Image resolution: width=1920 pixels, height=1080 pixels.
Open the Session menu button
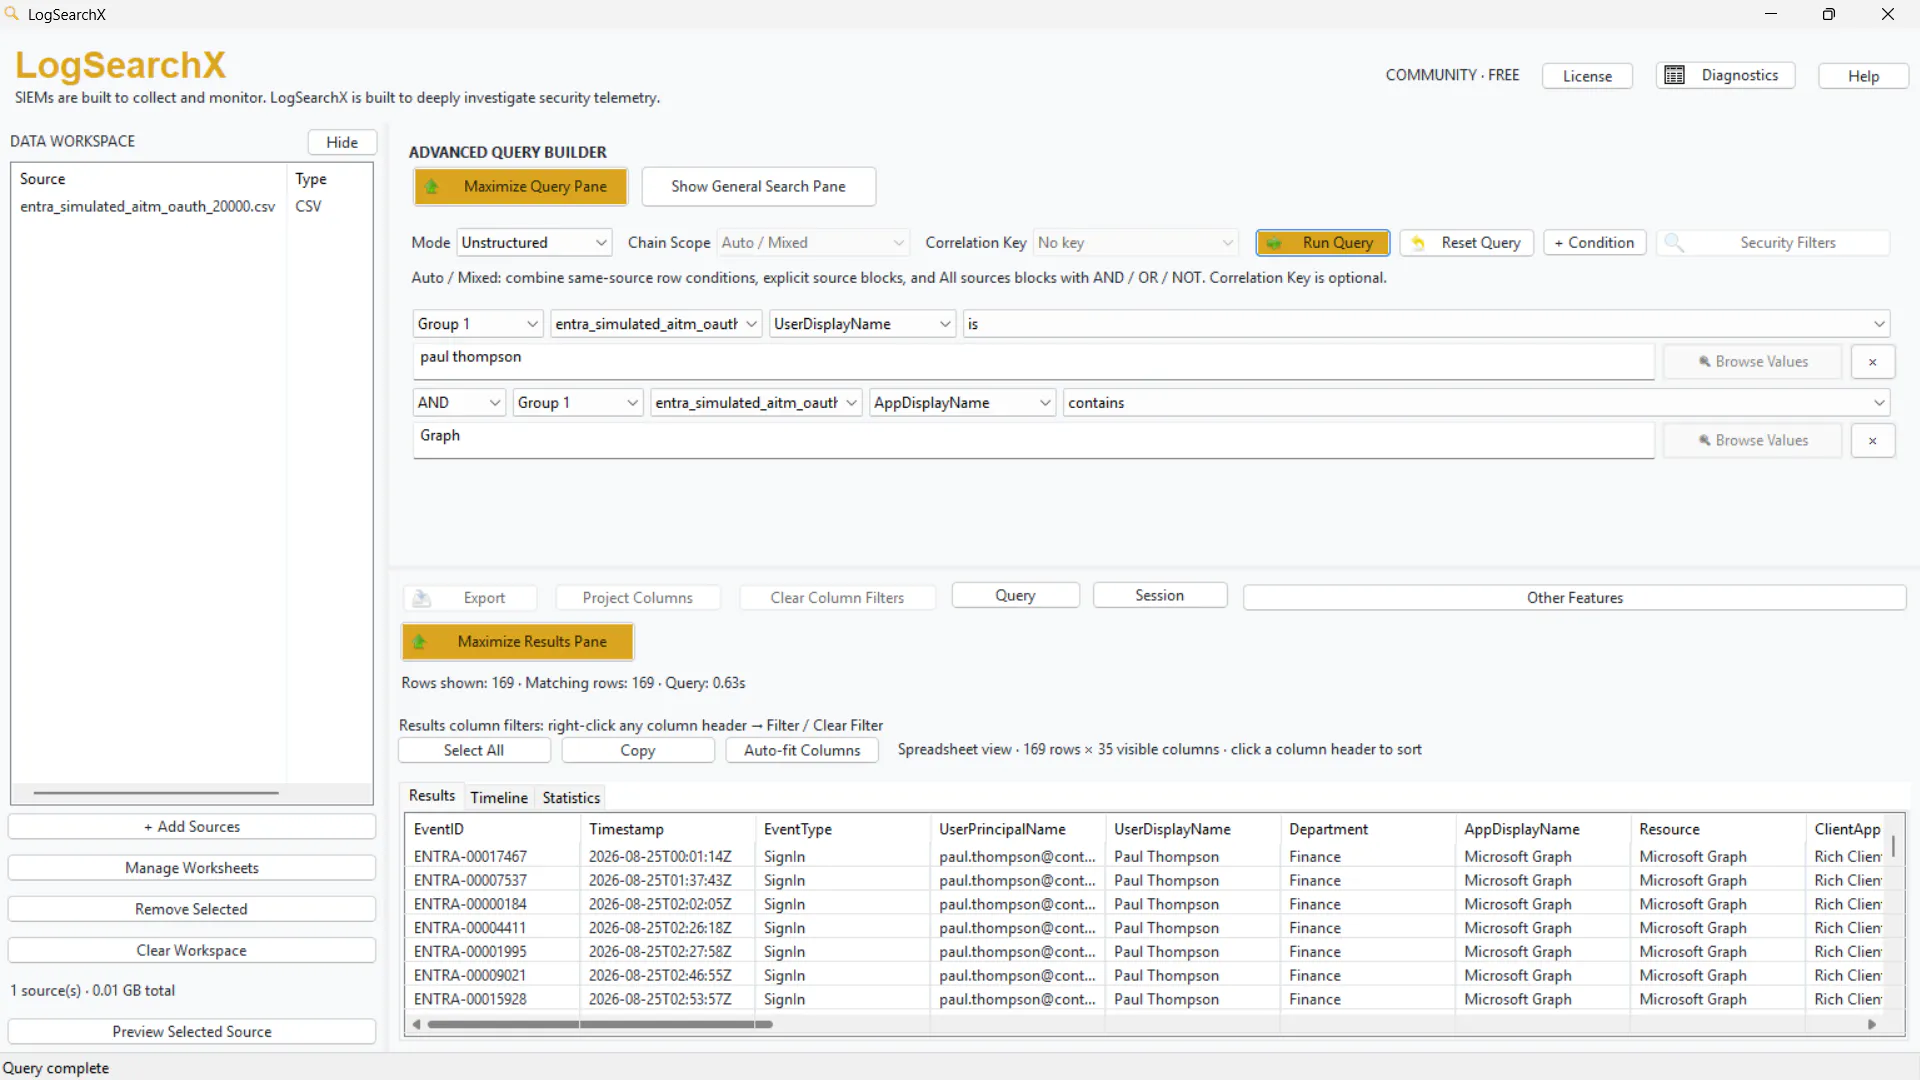tap(1160, 596)
